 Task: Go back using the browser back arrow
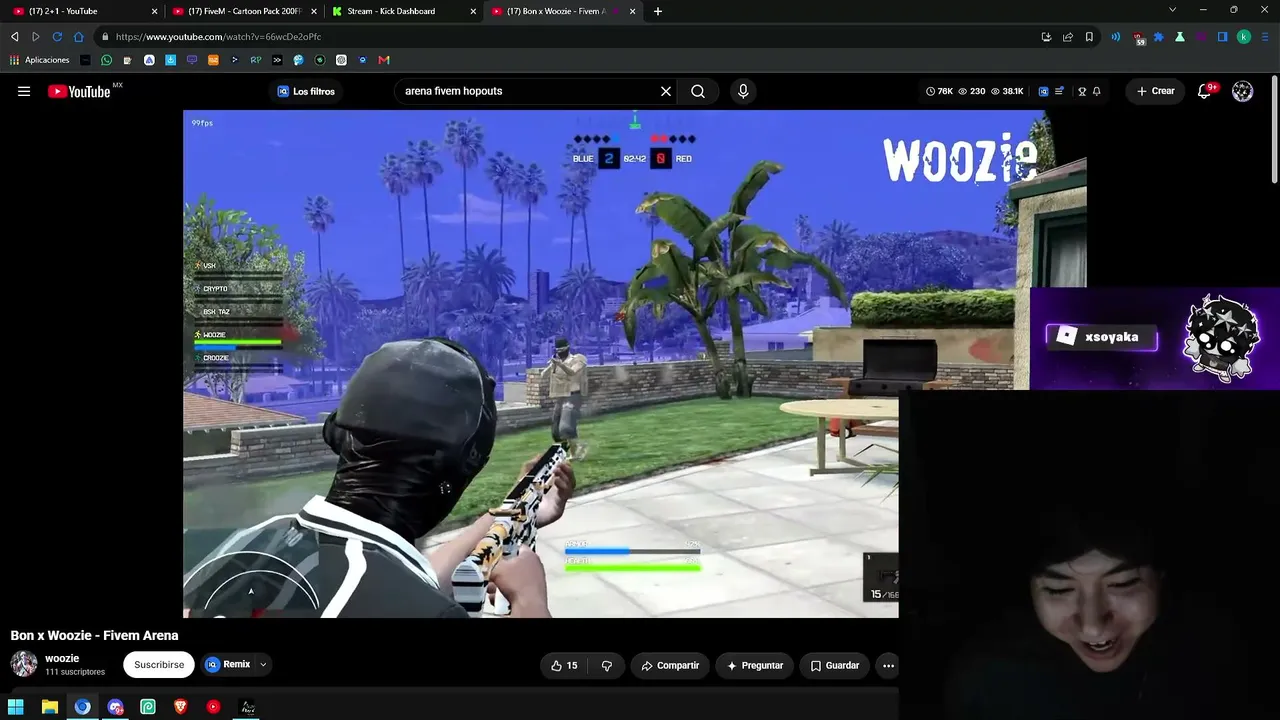(x=15, y=37)
